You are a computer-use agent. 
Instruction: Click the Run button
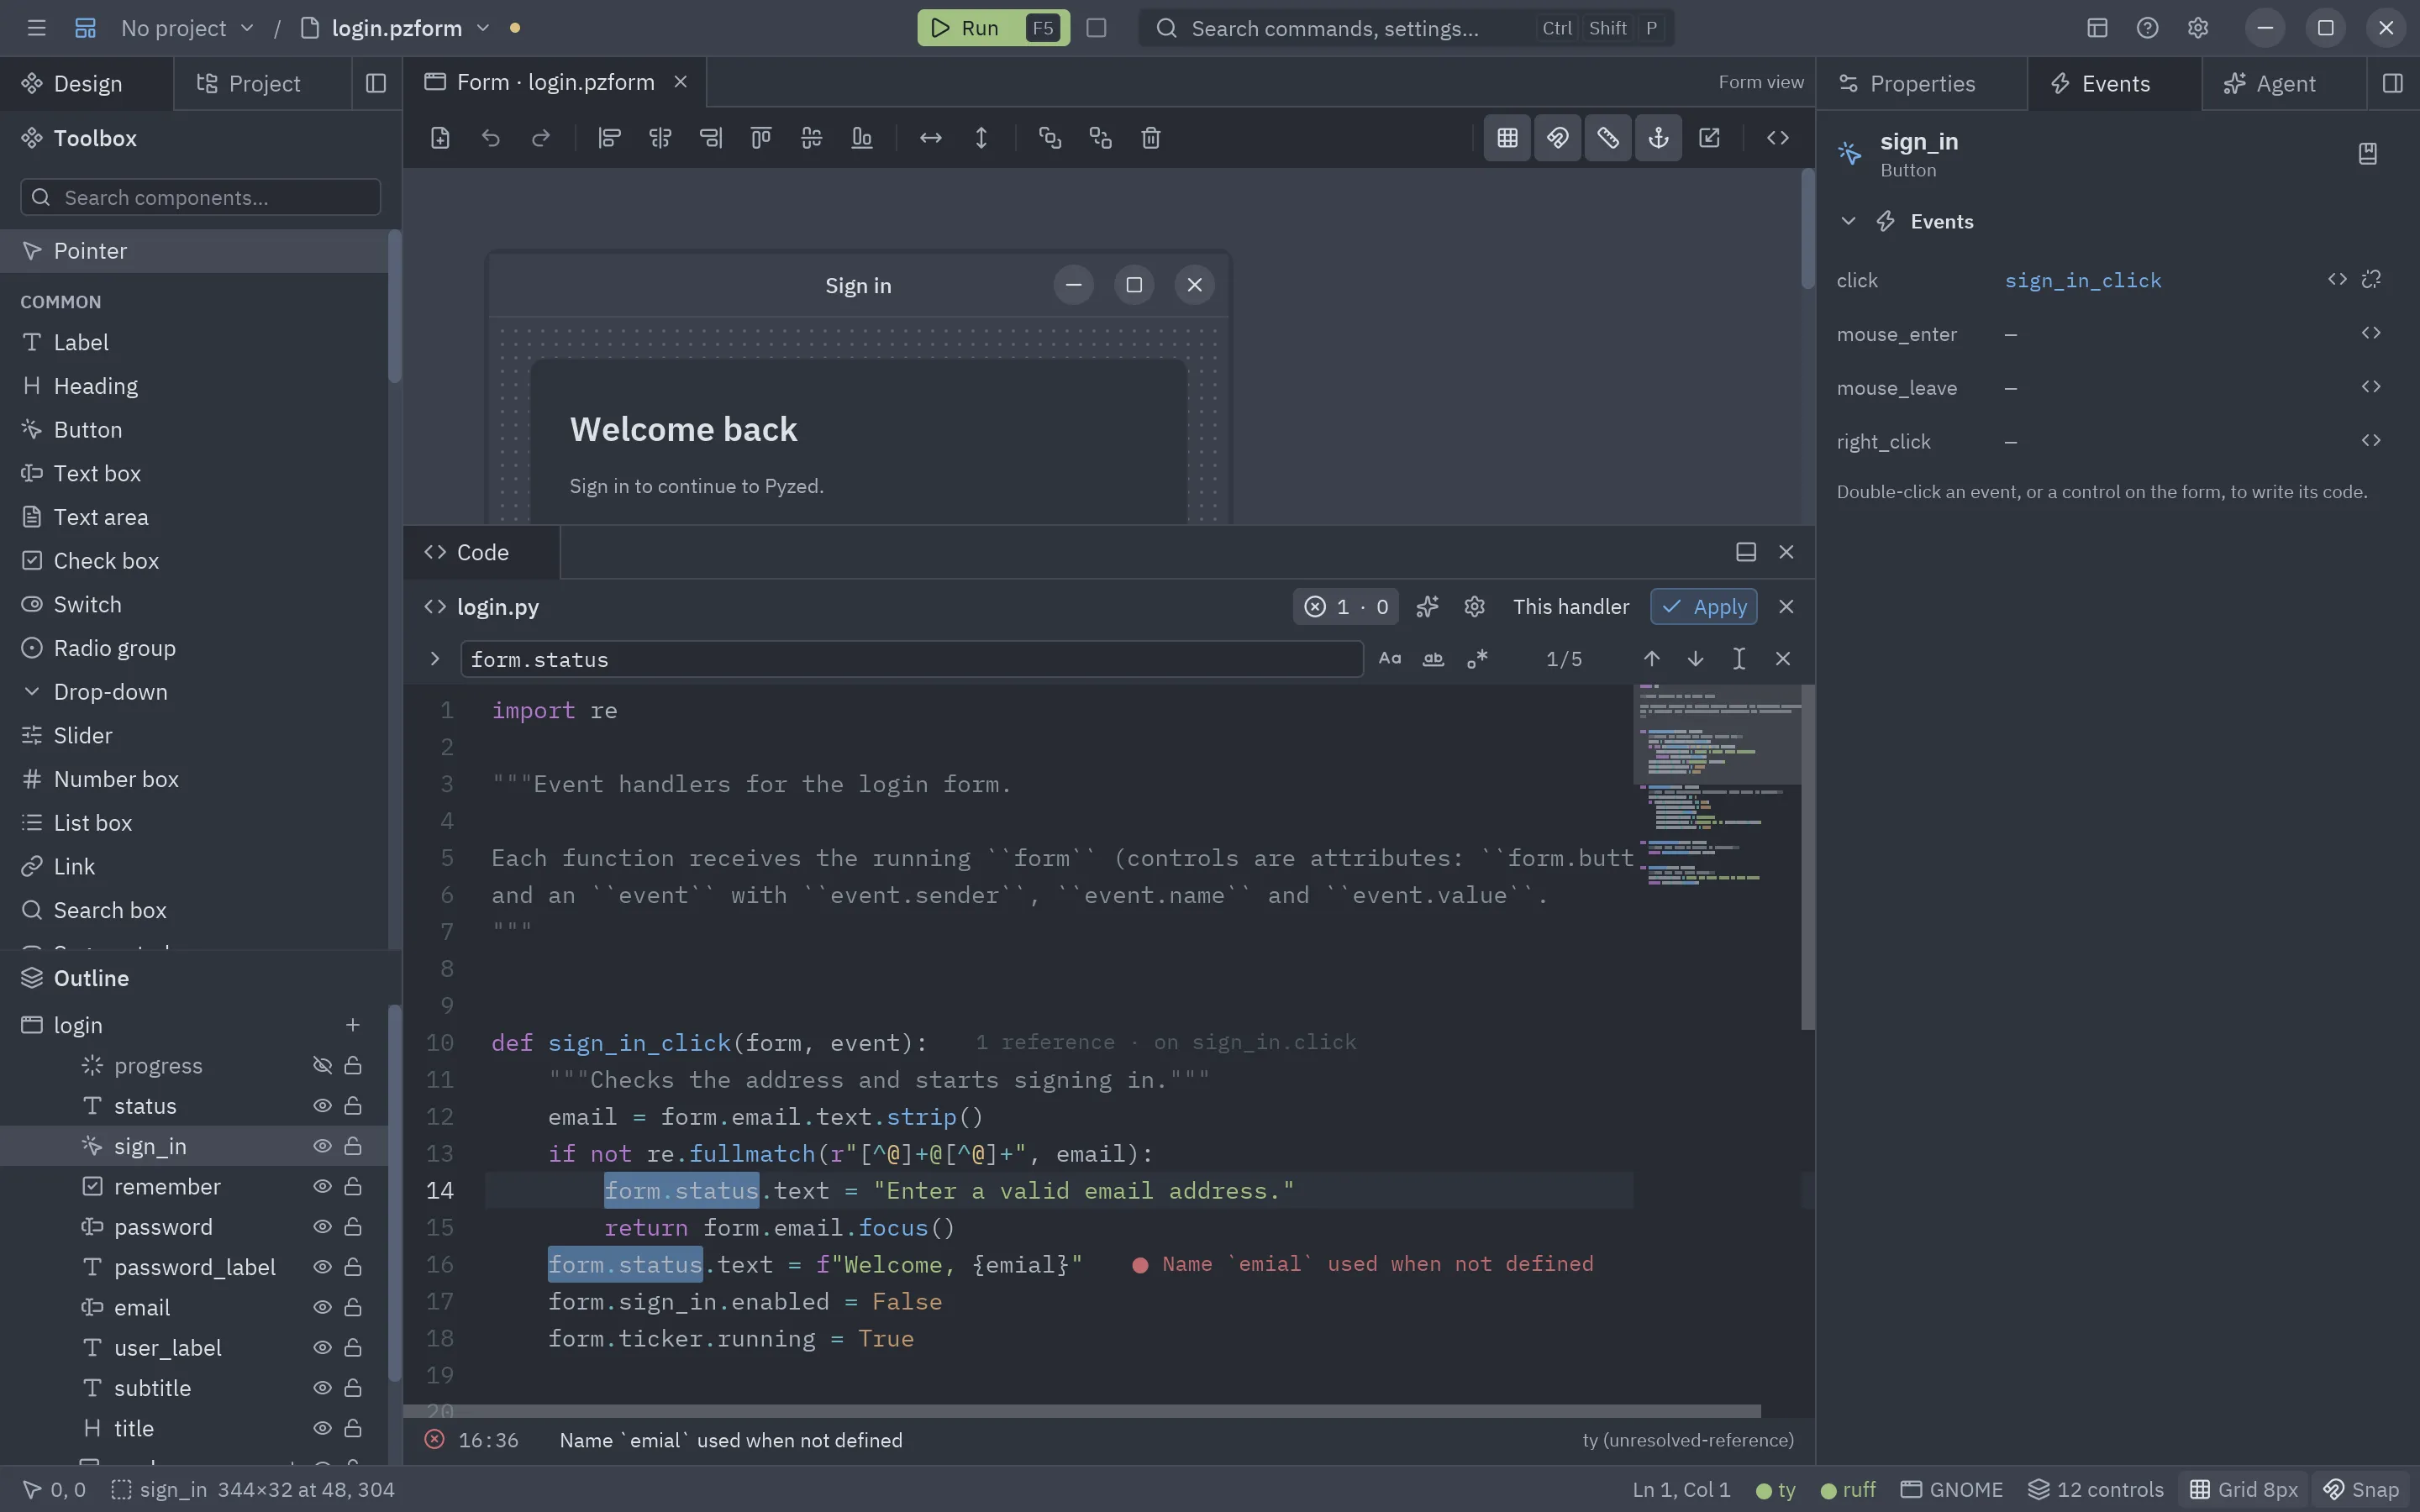992,28
